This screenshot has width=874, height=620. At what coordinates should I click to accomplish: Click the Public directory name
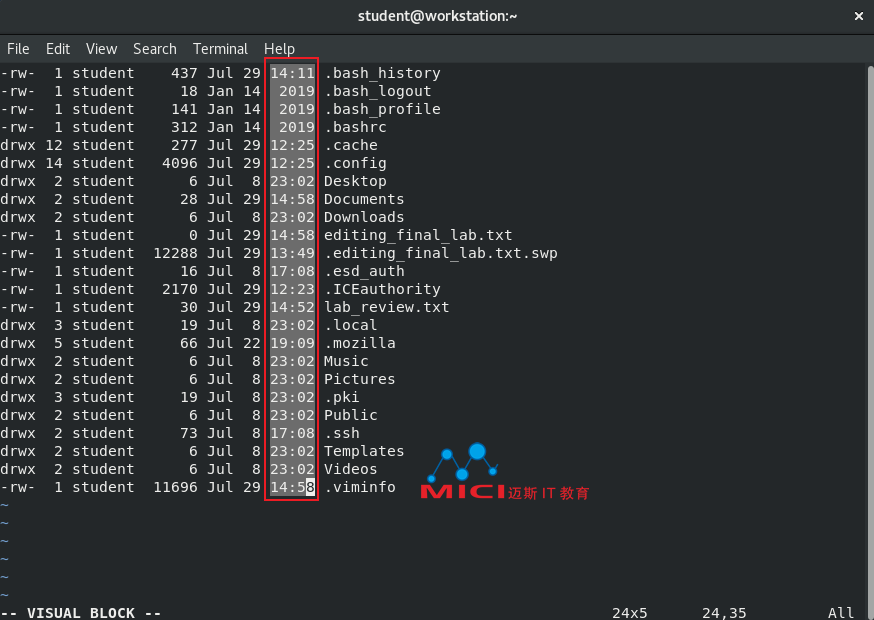351,415
